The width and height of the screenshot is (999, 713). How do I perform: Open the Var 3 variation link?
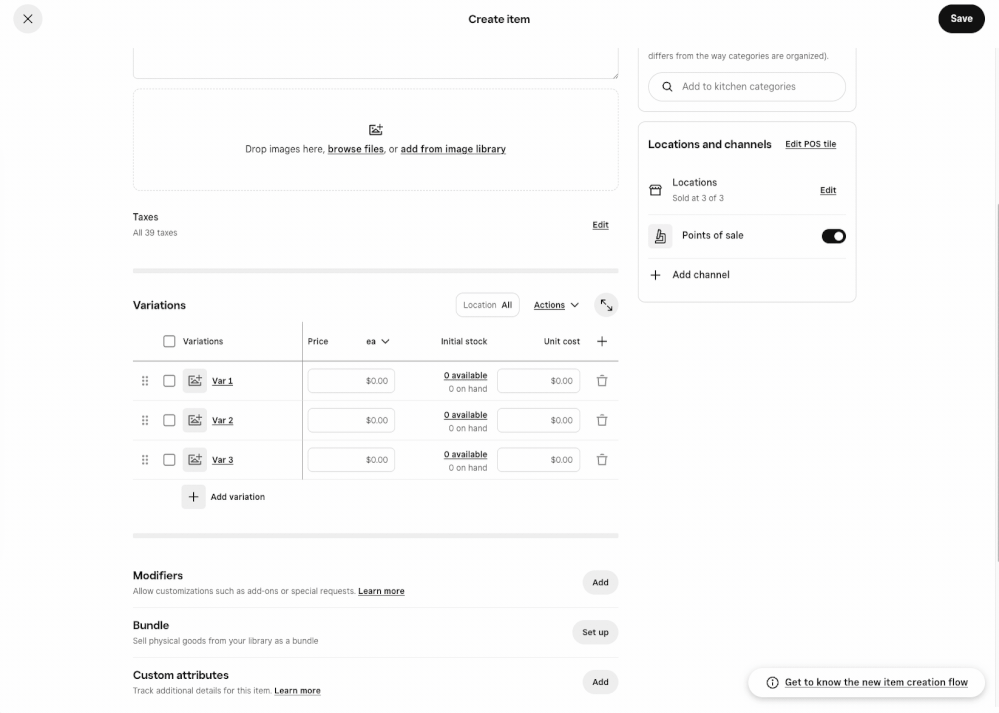222,460
